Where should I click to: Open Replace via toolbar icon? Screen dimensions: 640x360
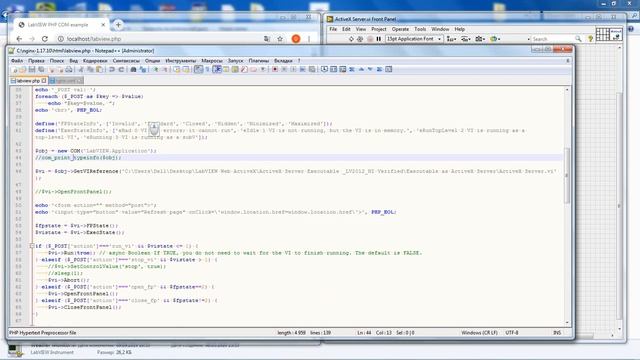click(143, 69)
